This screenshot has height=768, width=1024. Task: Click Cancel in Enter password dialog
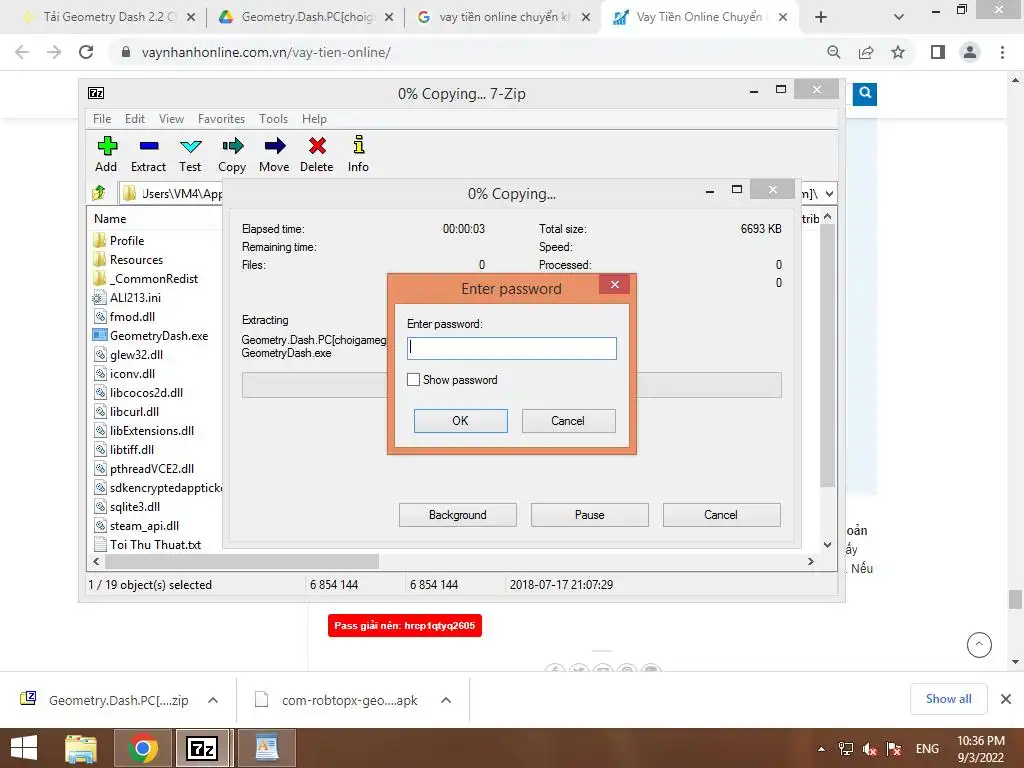pos(568,421)
